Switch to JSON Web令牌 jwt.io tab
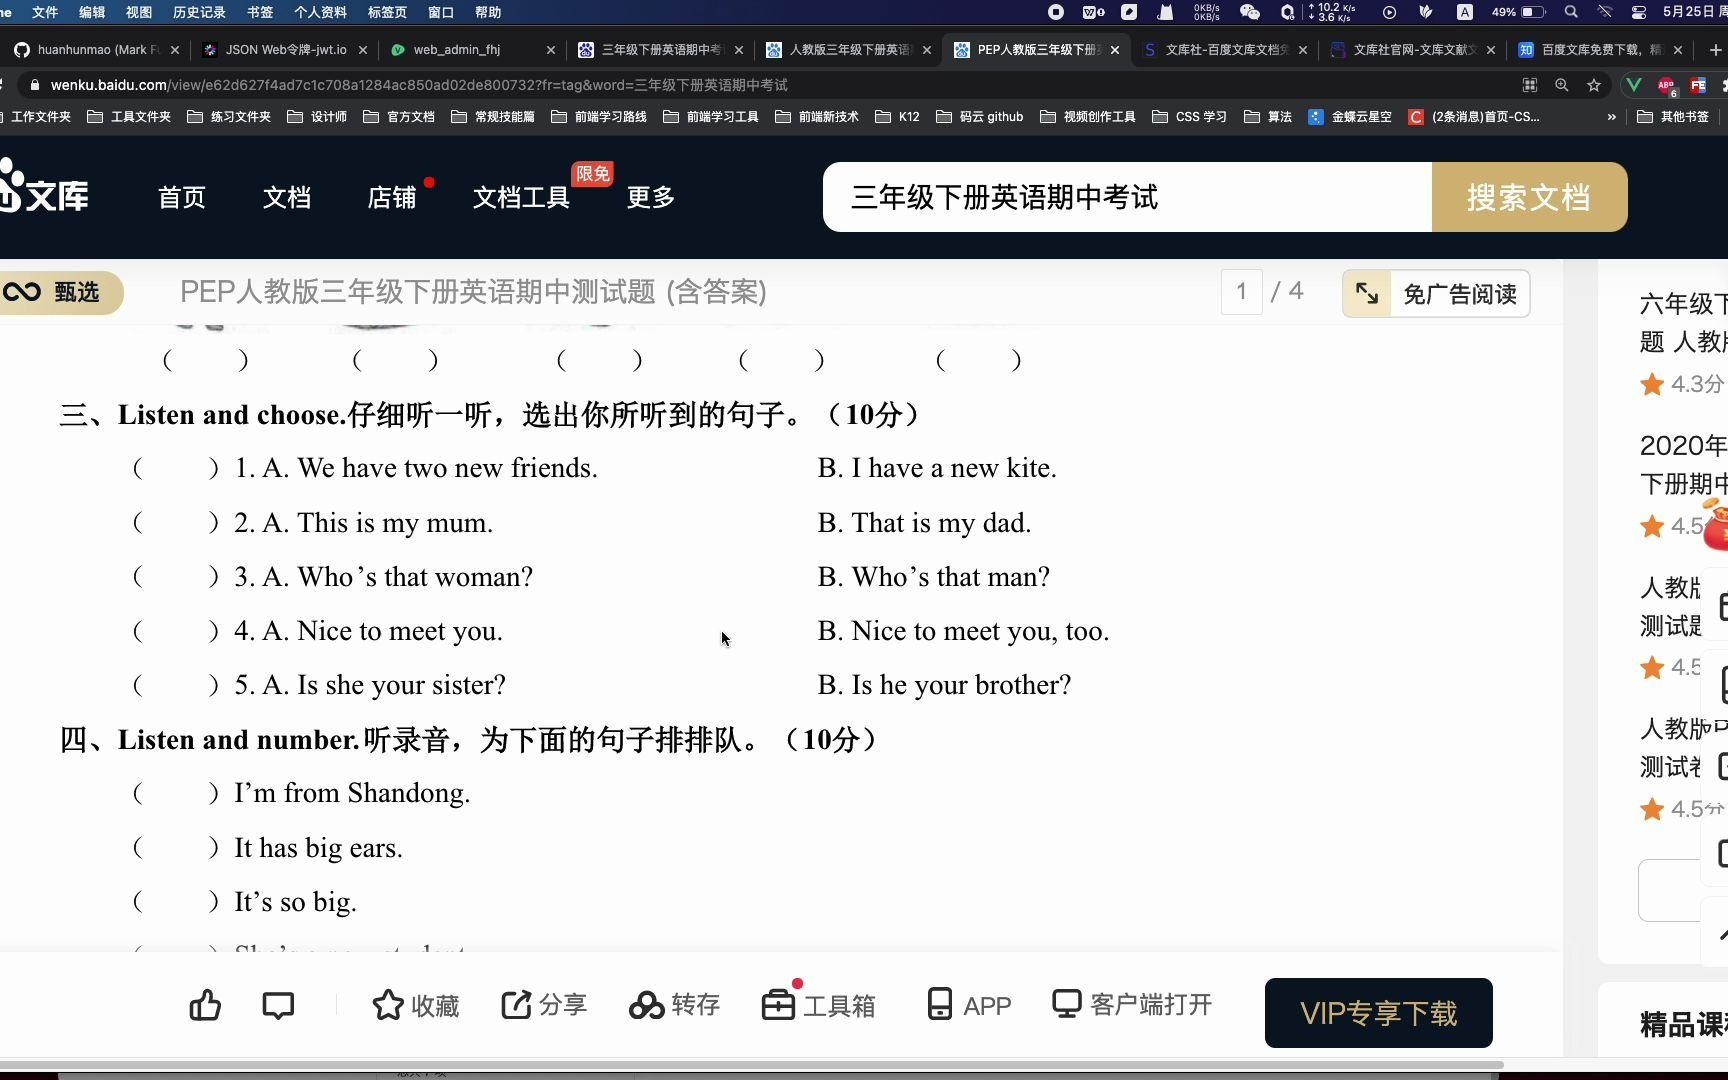The width and height of the screenshot is (1728, 1080). coord(284,49)
